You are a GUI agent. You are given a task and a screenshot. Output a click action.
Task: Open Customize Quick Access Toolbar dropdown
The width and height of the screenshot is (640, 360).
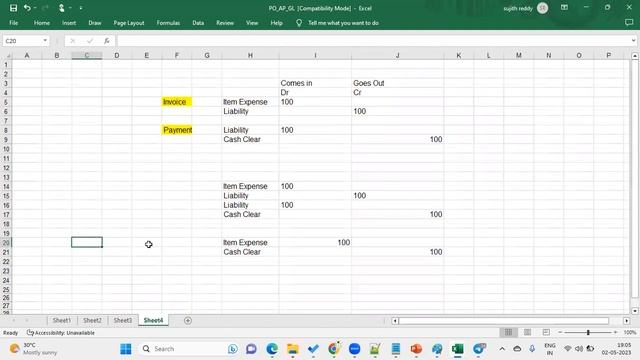81,8
